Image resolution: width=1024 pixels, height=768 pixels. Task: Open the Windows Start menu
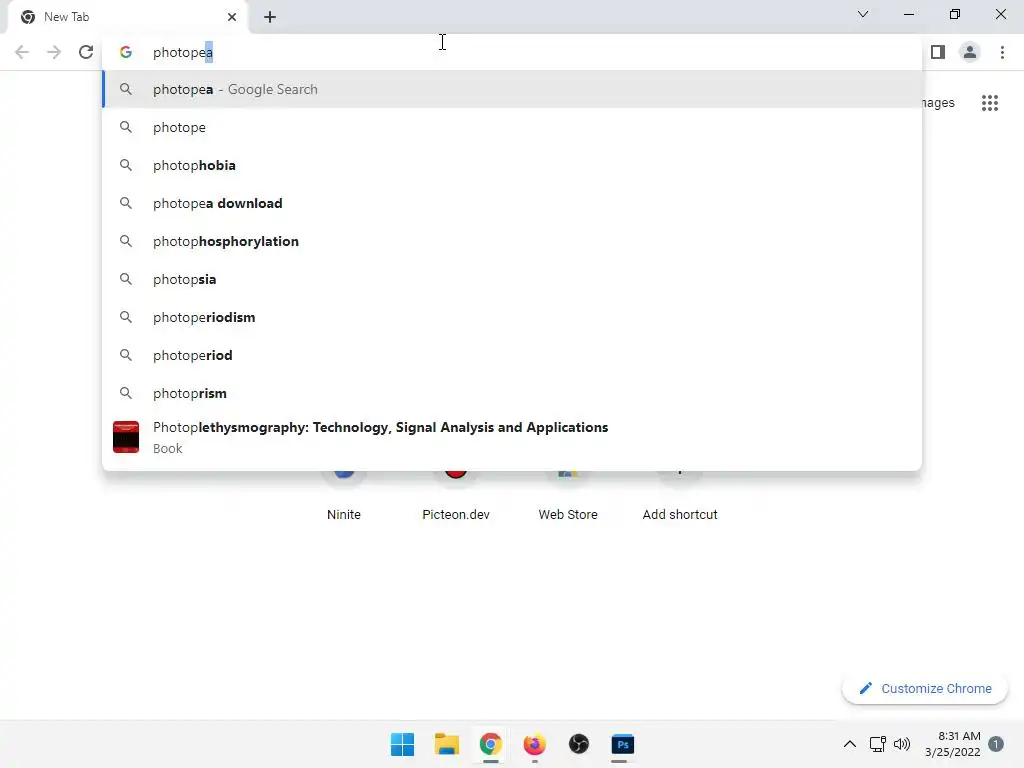(x=402, y=744)
